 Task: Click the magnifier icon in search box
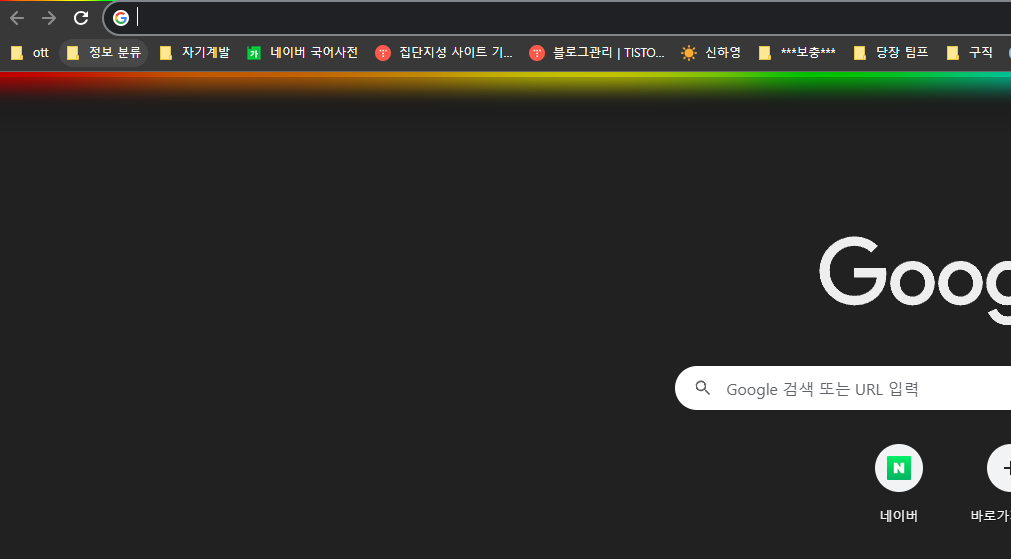click(x=703, y=388)
